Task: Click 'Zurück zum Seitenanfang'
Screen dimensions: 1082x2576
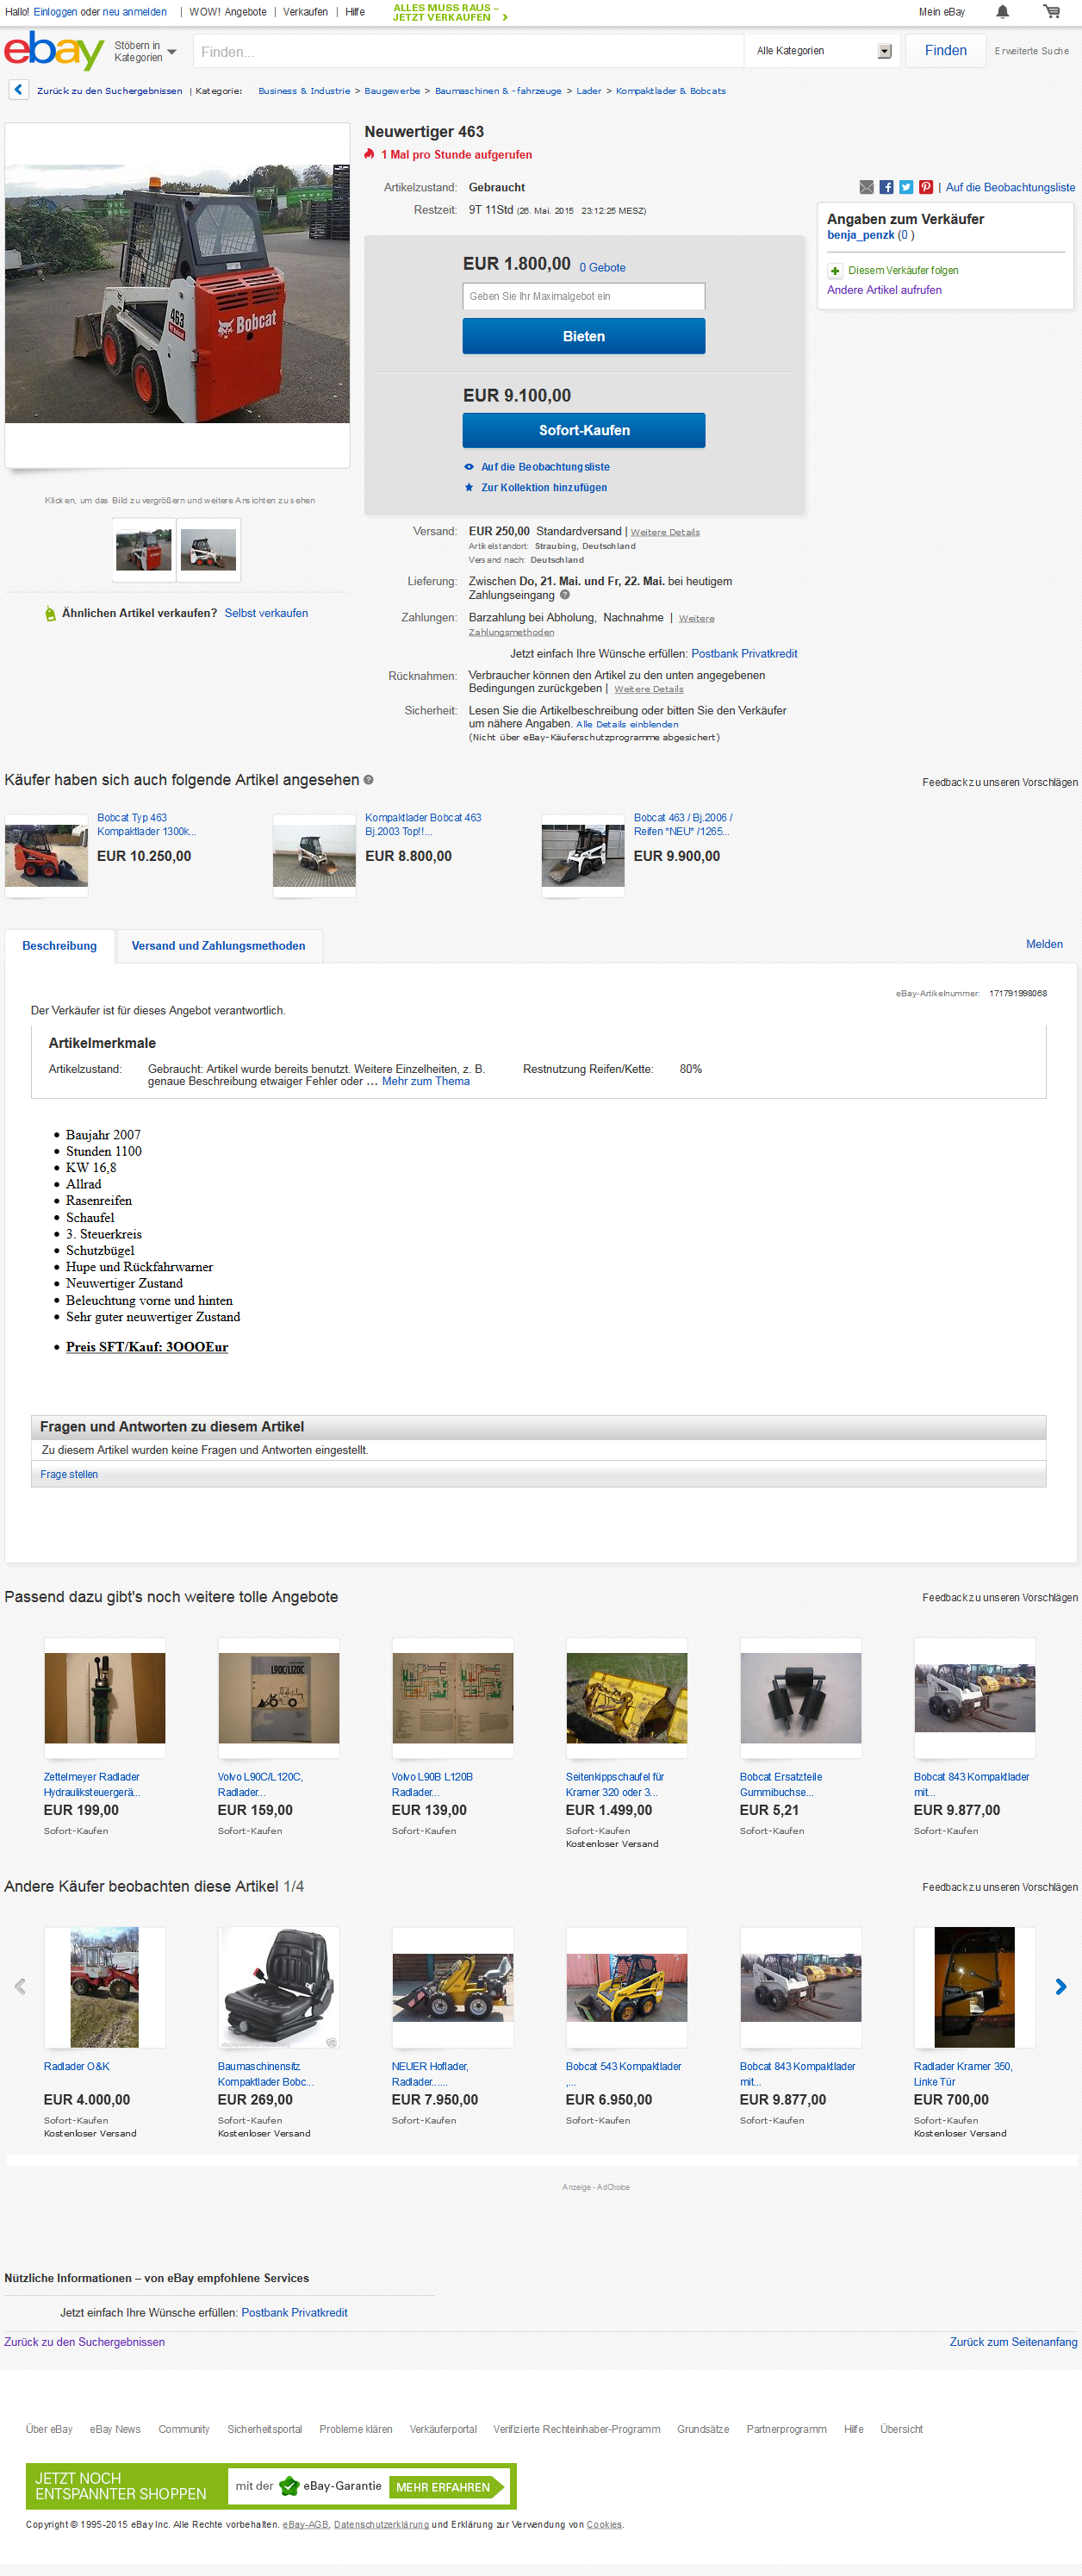Action: (x=1013, y=2342)
